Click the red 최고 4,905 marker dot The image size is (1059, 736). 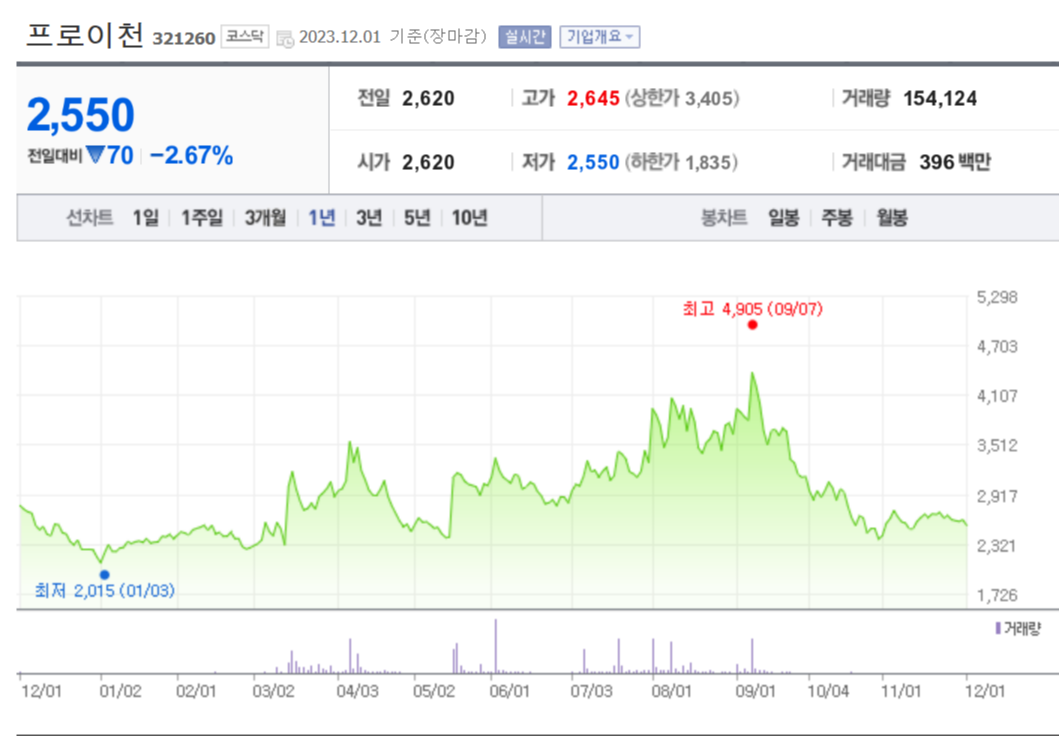(752, 325)
